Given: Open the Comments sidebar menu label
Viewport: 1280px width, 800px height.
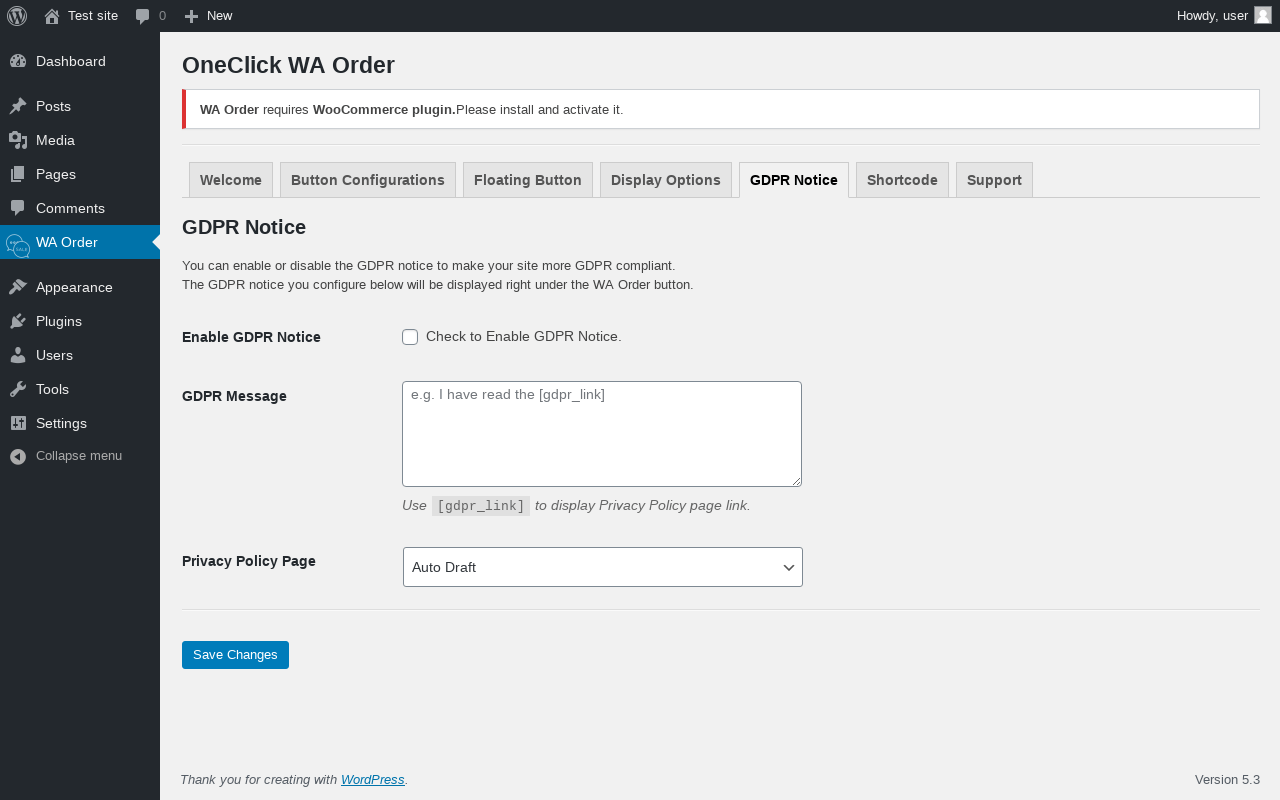Looking at the screenshot, I should point(70,208).
